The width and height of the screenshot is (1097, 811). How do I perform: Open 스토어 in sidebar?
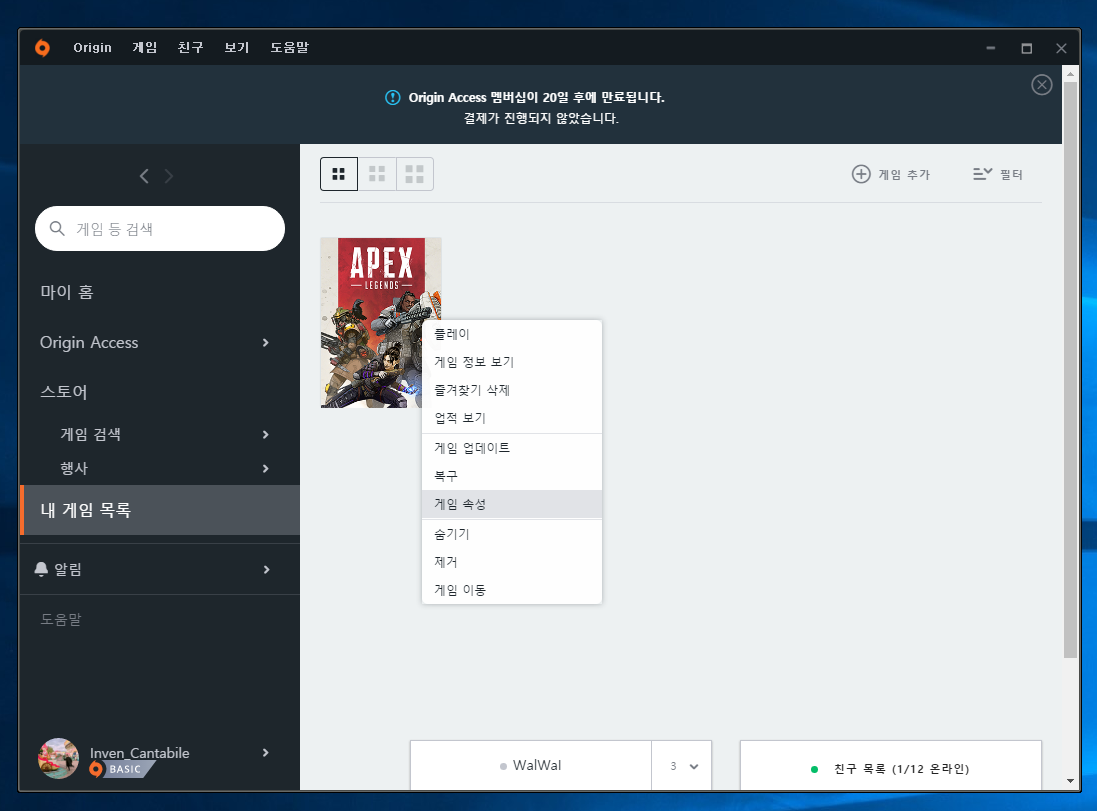click(64, 391)
